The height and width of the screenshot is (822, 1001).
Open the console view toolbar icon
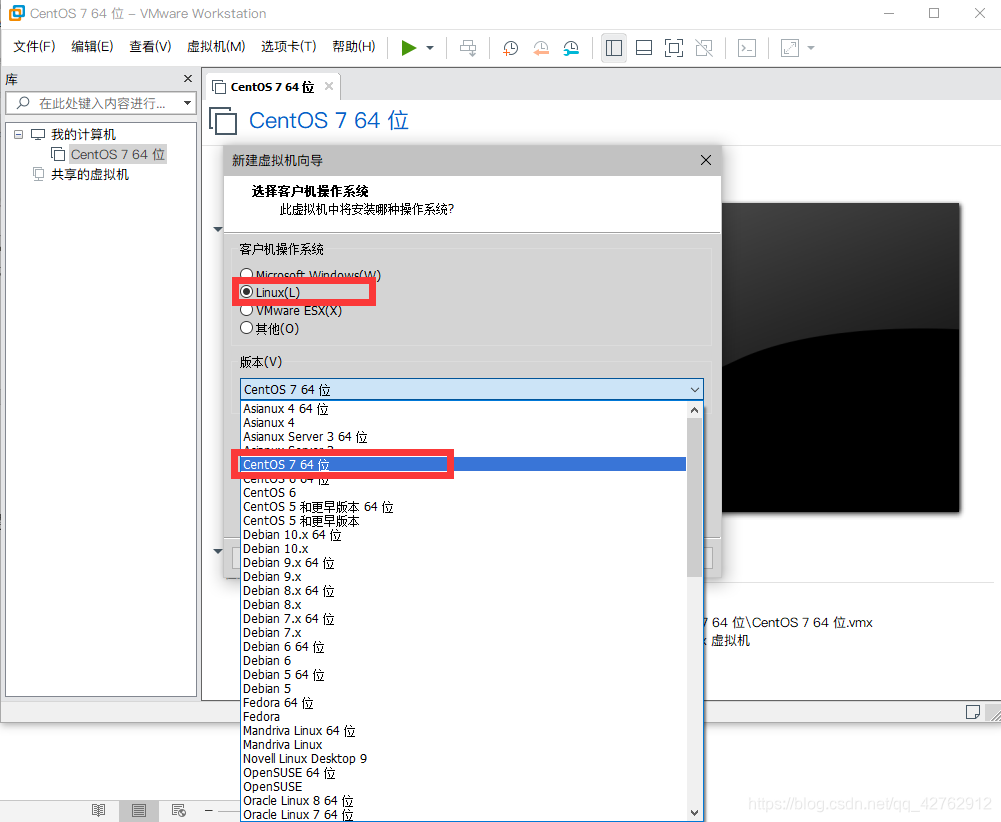(747, 48)
